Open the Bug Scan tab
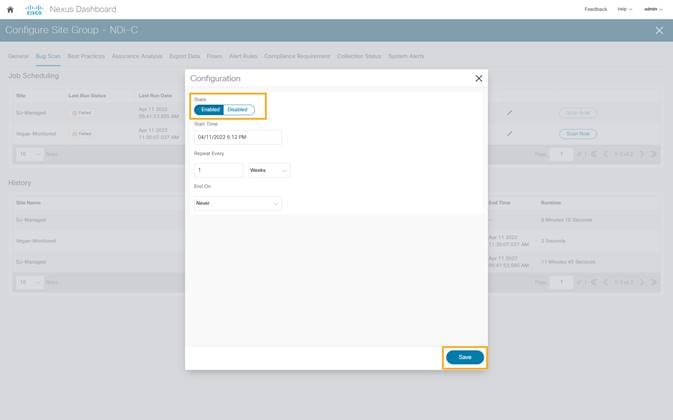Screen dimensions: 673x420 (x=48, y=56)
